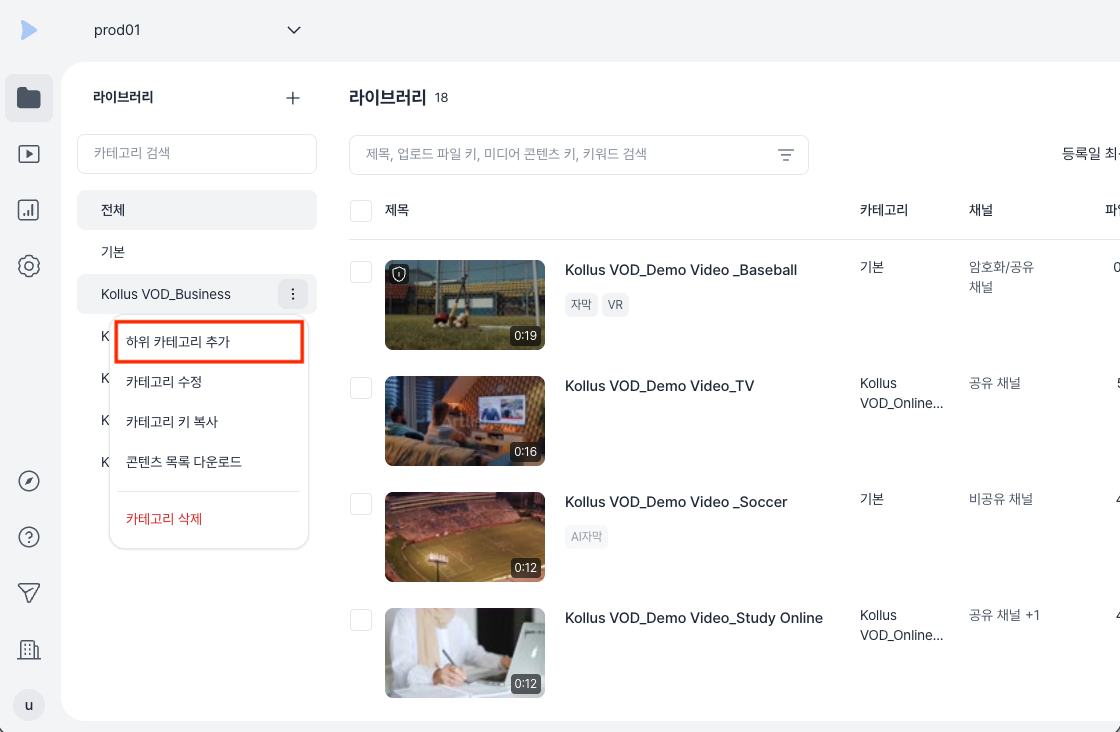The height and width of the screenshot is (732, 1120).
Task: Select the Kollus VOD_Business category
Action: tap(166, 294)
